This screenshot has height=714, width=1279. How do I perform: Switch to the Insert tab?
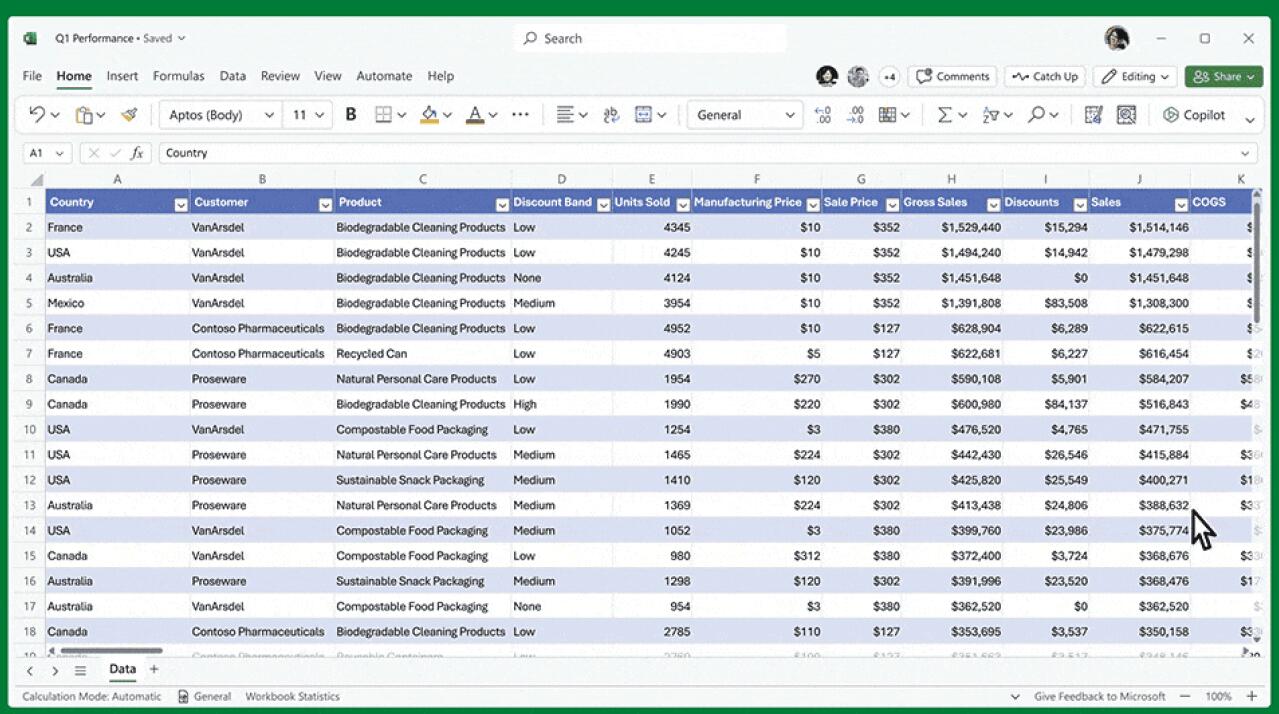point(122,76)
